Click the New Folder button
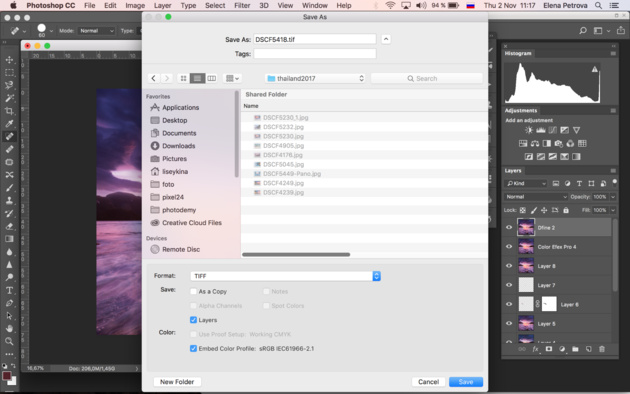 [x=177, y=382]
